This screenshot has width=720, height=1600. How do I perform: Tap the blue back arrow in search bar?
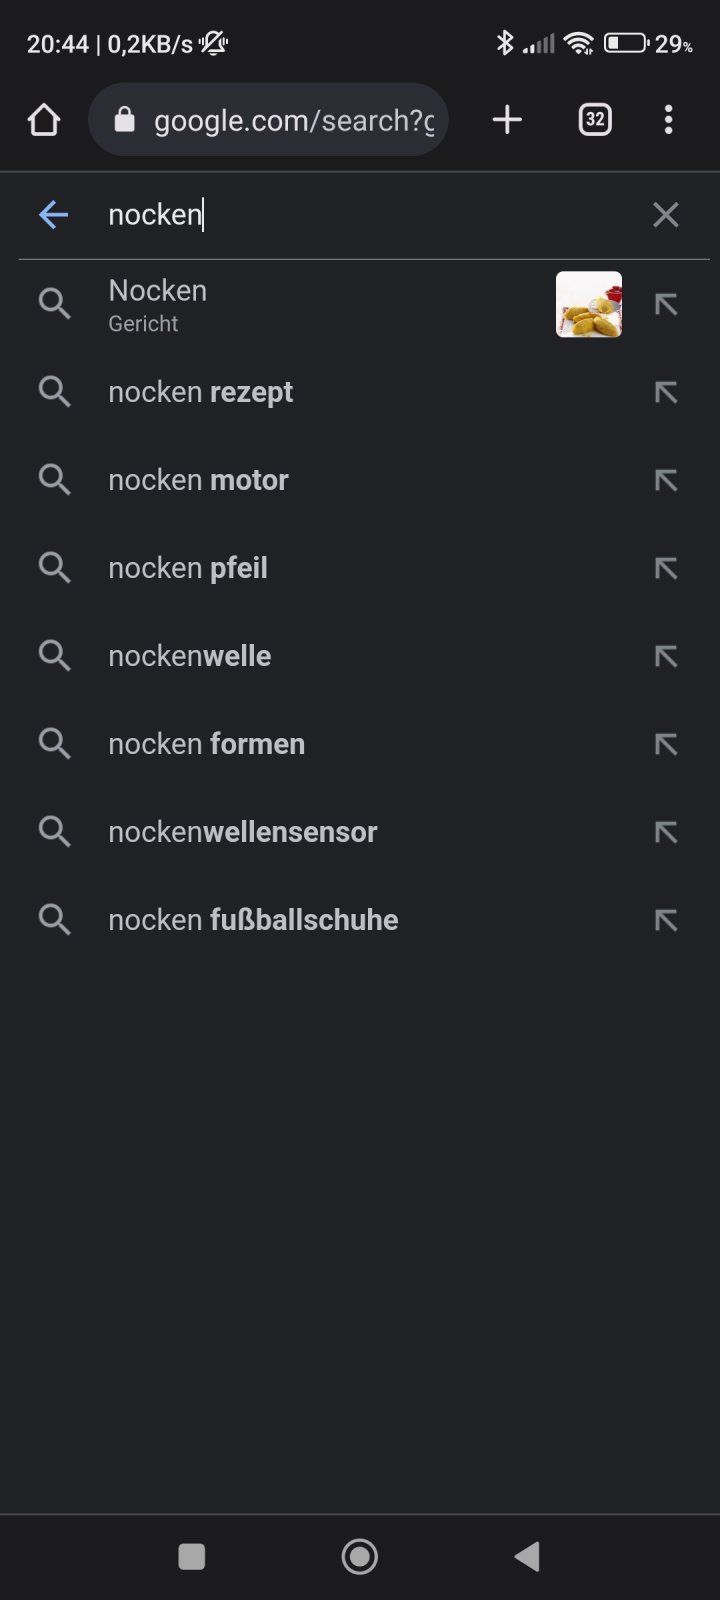(x=53, y=214)
